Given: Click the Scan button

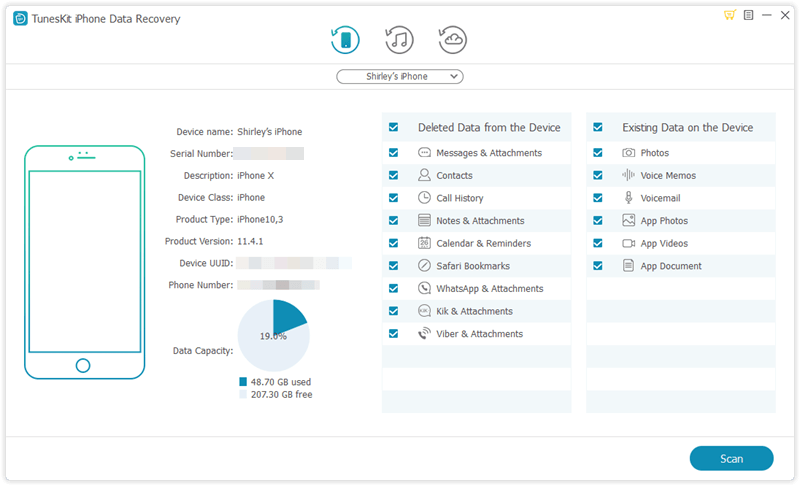Looking at the screenshot, I should click(731, 459).
